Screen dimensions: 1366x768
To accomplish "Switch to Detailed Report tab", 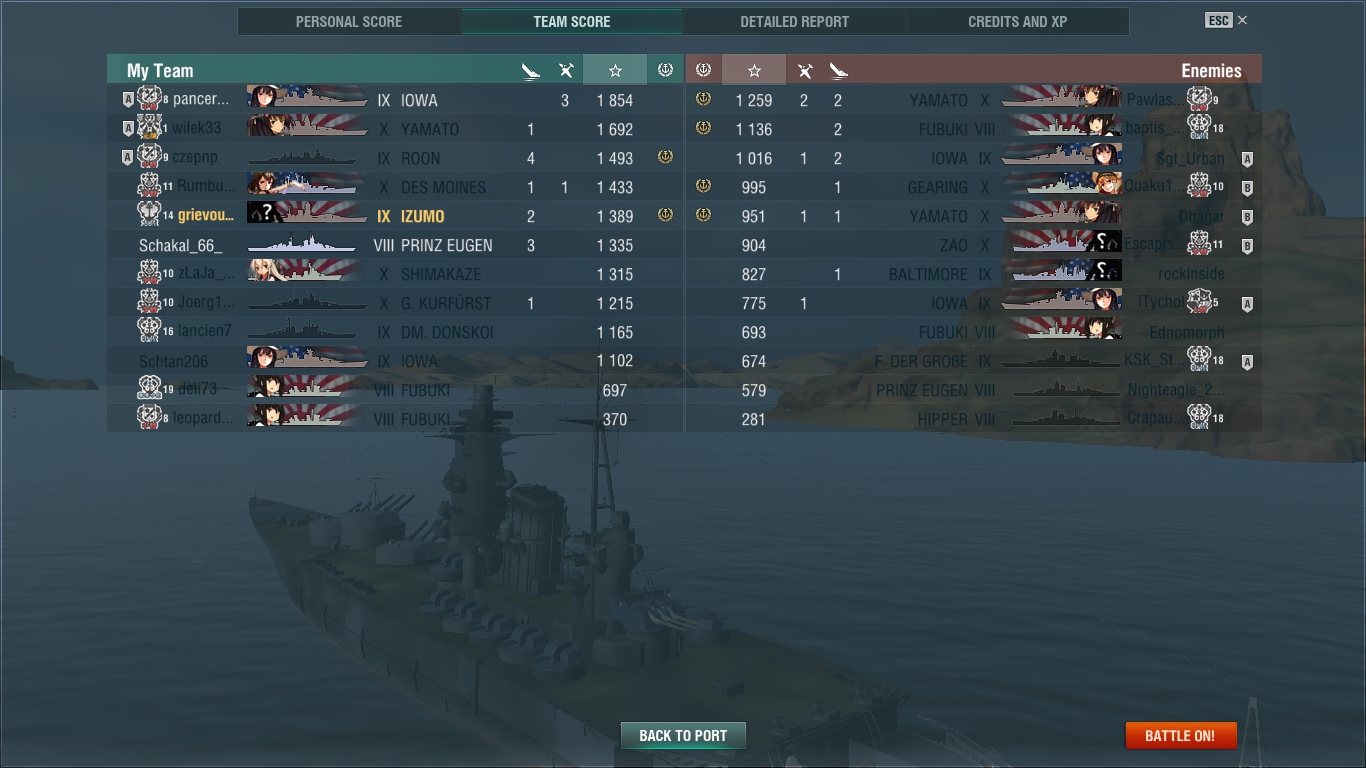I will pos(794,21).
